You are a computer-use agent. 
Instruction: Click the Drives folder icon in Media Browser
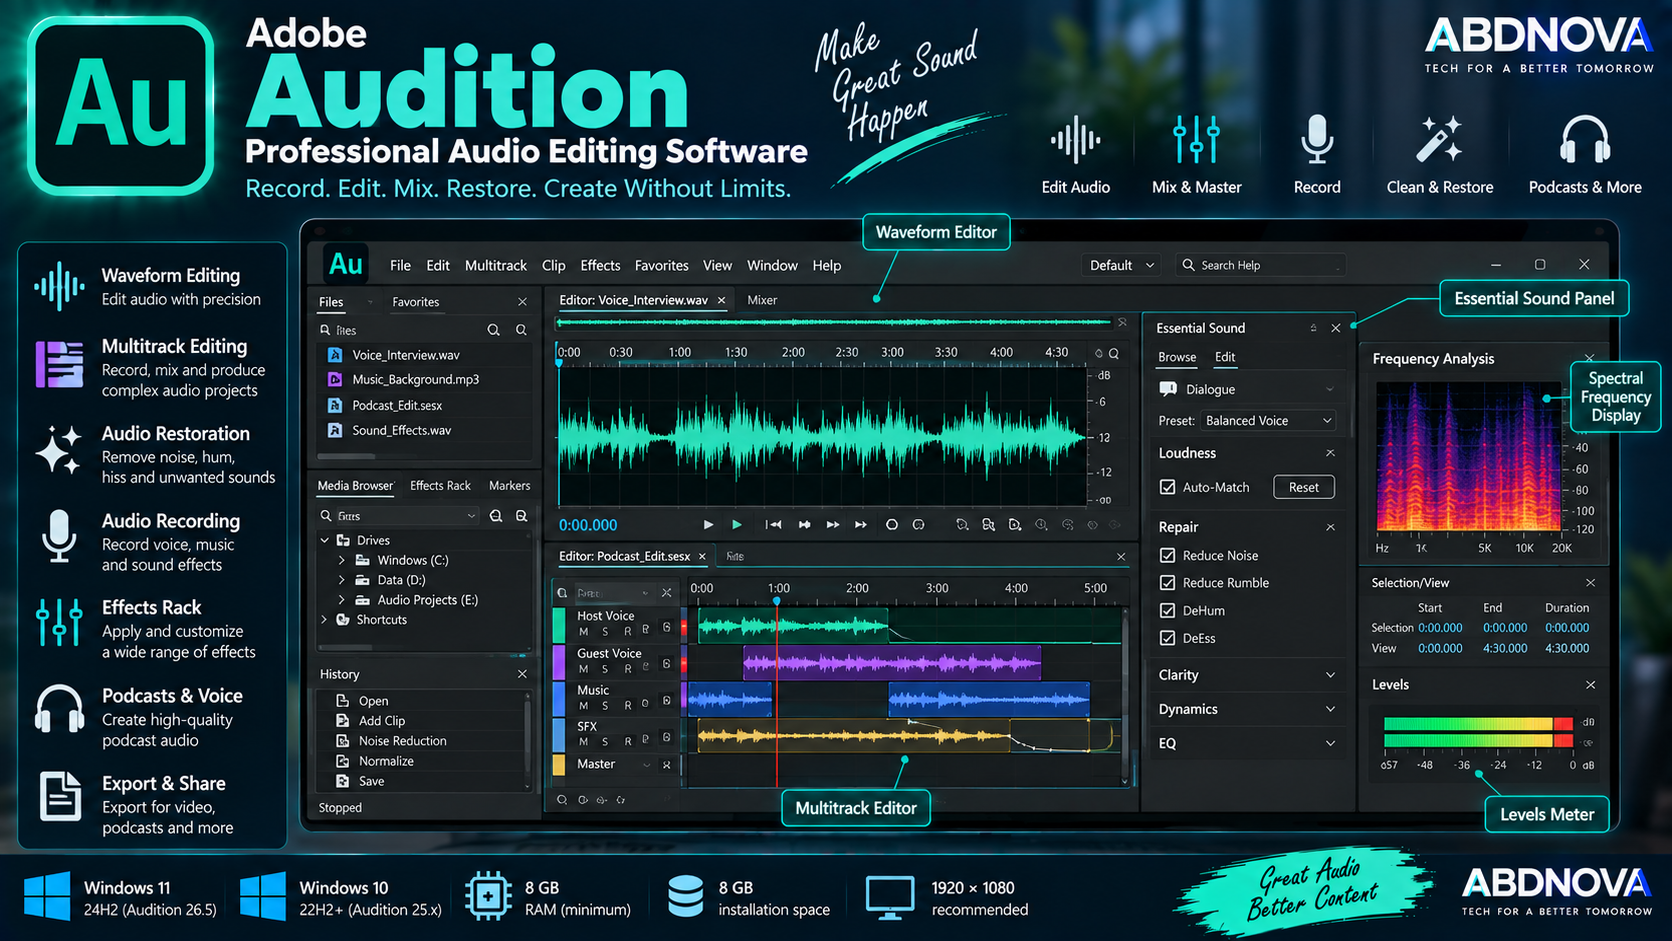pos(343,540)
